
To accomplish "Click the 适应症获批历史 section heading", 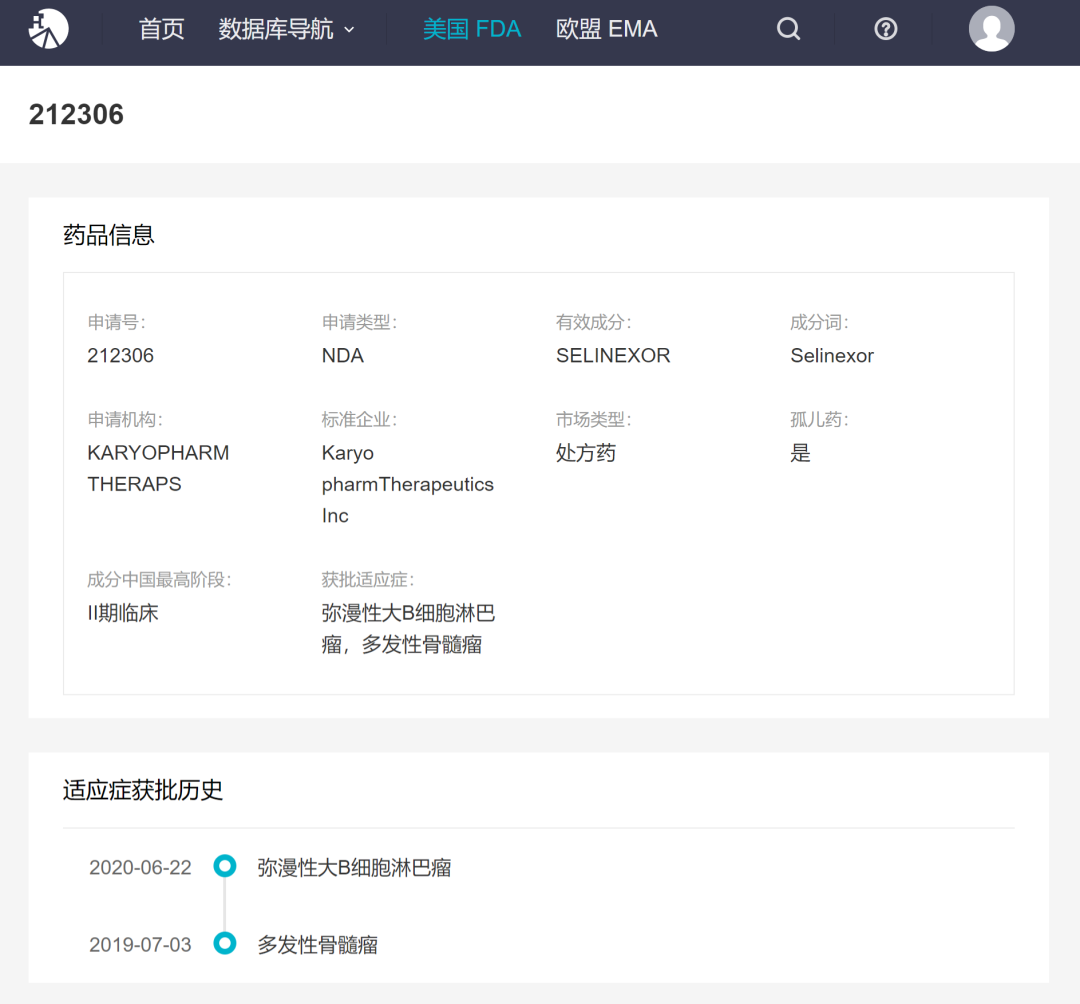I will pos(143,790).
